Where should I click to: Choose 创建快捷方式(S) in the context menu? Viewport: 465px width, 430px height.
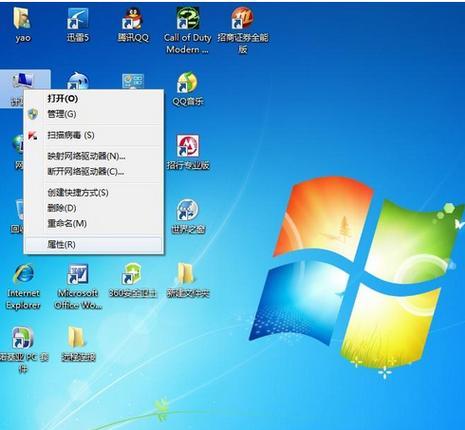(93, 192)
